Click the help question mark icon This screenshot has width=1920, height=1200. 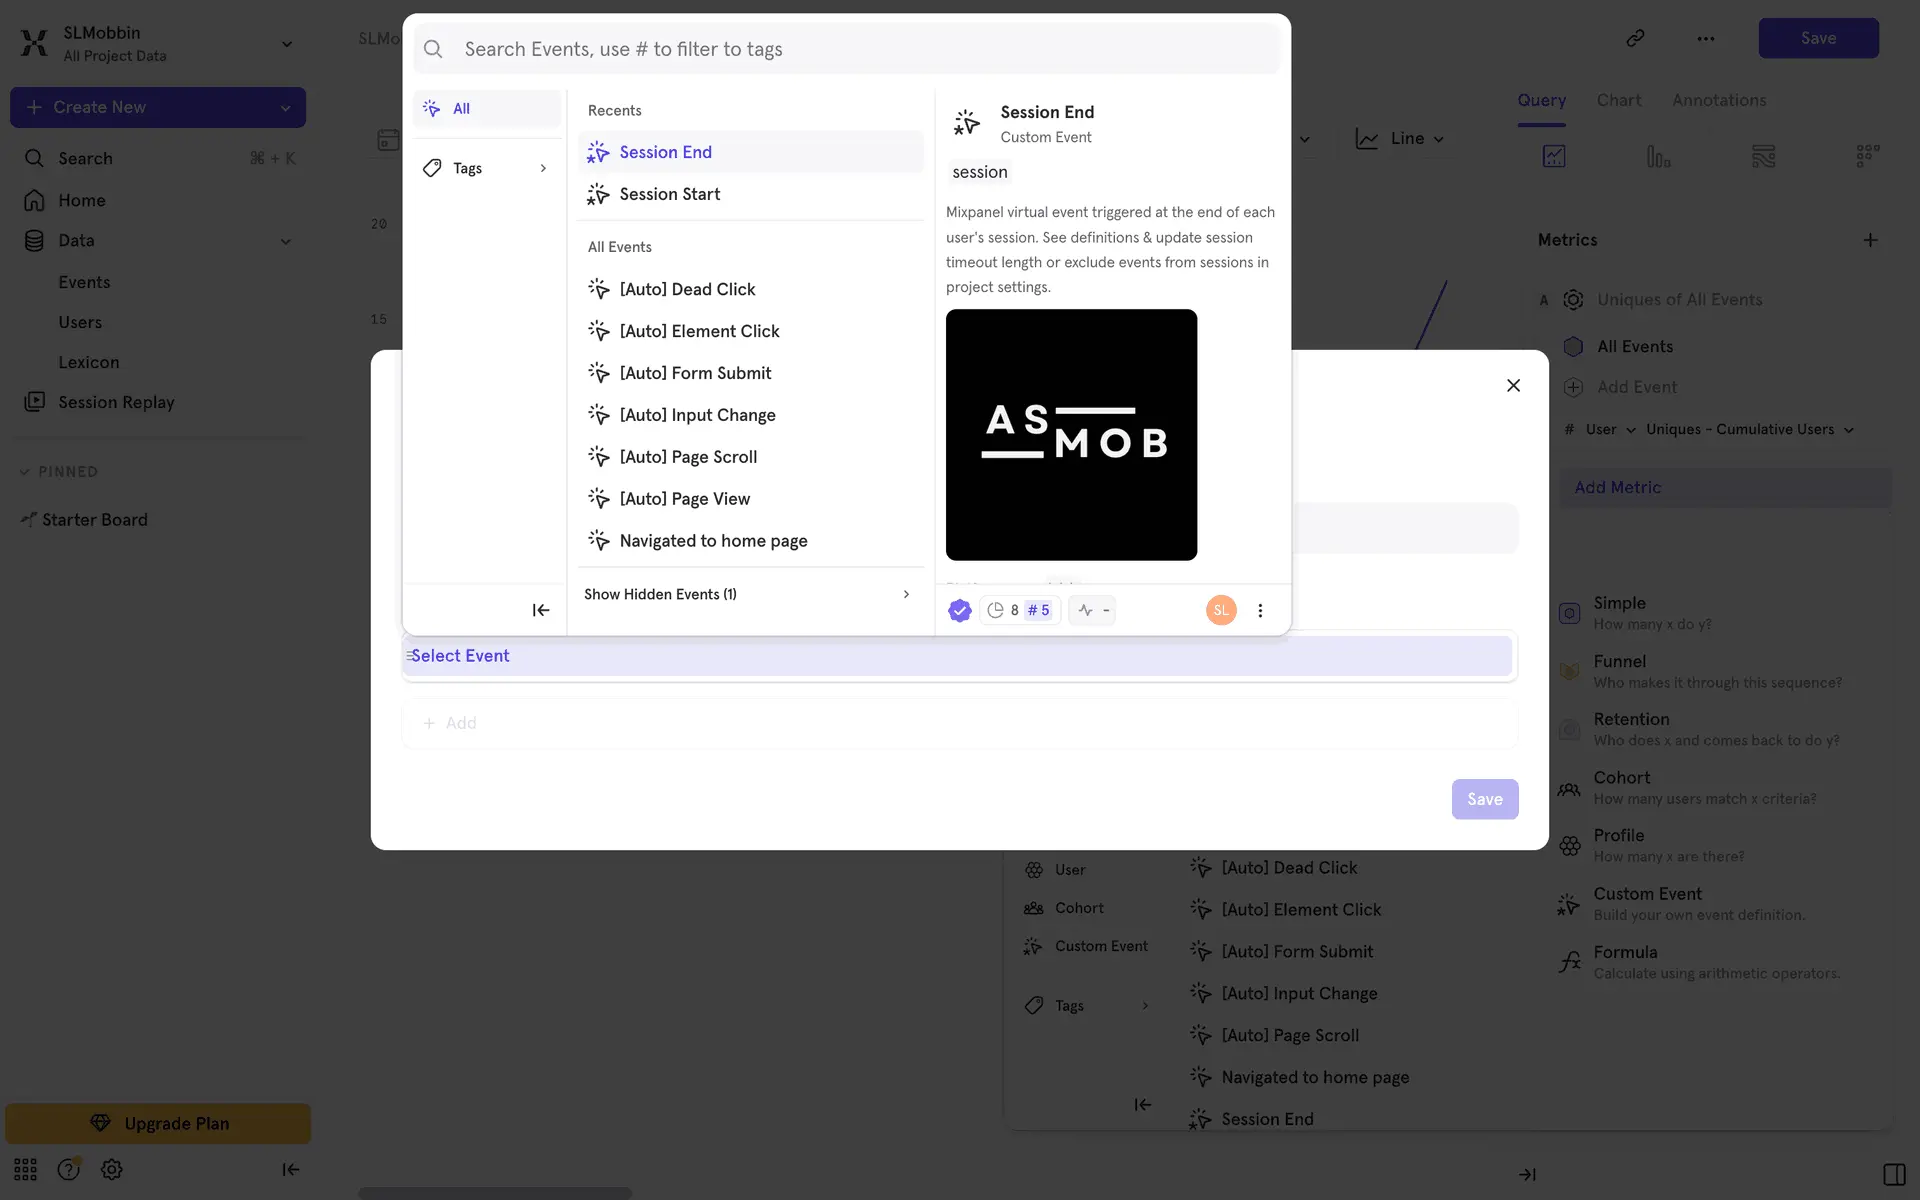68,1169
